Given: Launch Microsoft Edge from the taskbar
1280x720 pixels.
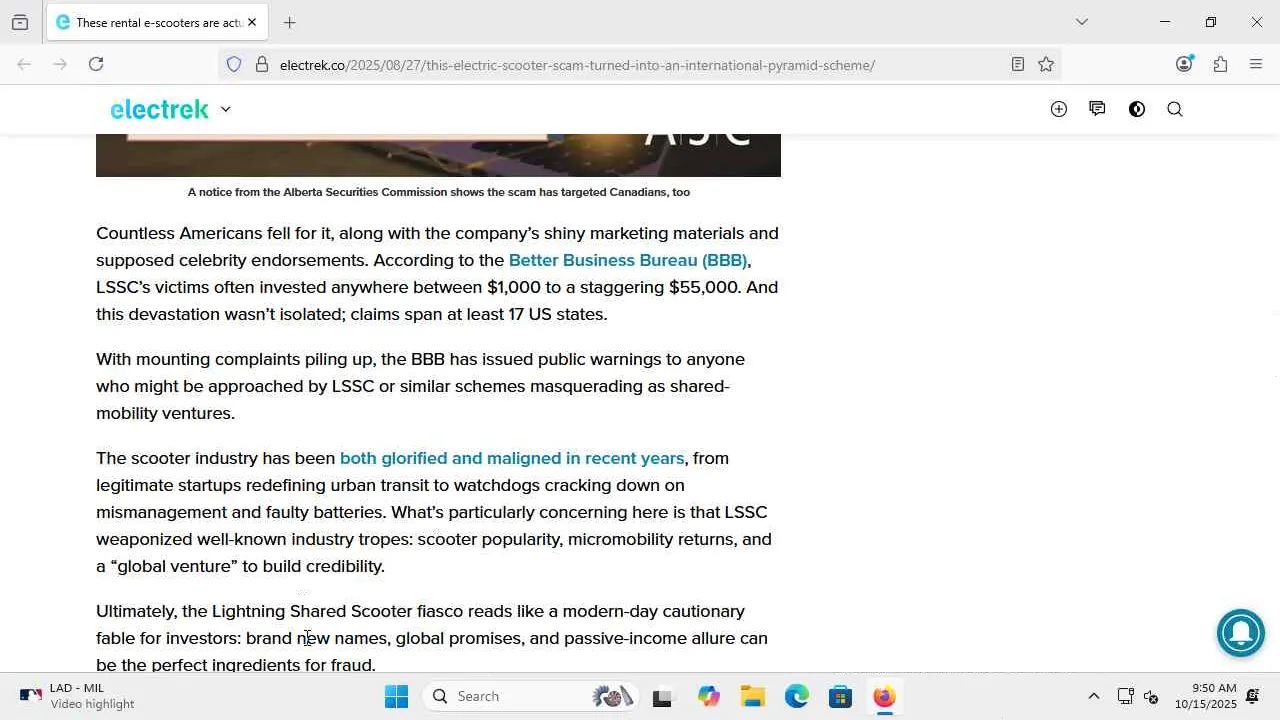Looking at the screenshot, I should (797, 697).
